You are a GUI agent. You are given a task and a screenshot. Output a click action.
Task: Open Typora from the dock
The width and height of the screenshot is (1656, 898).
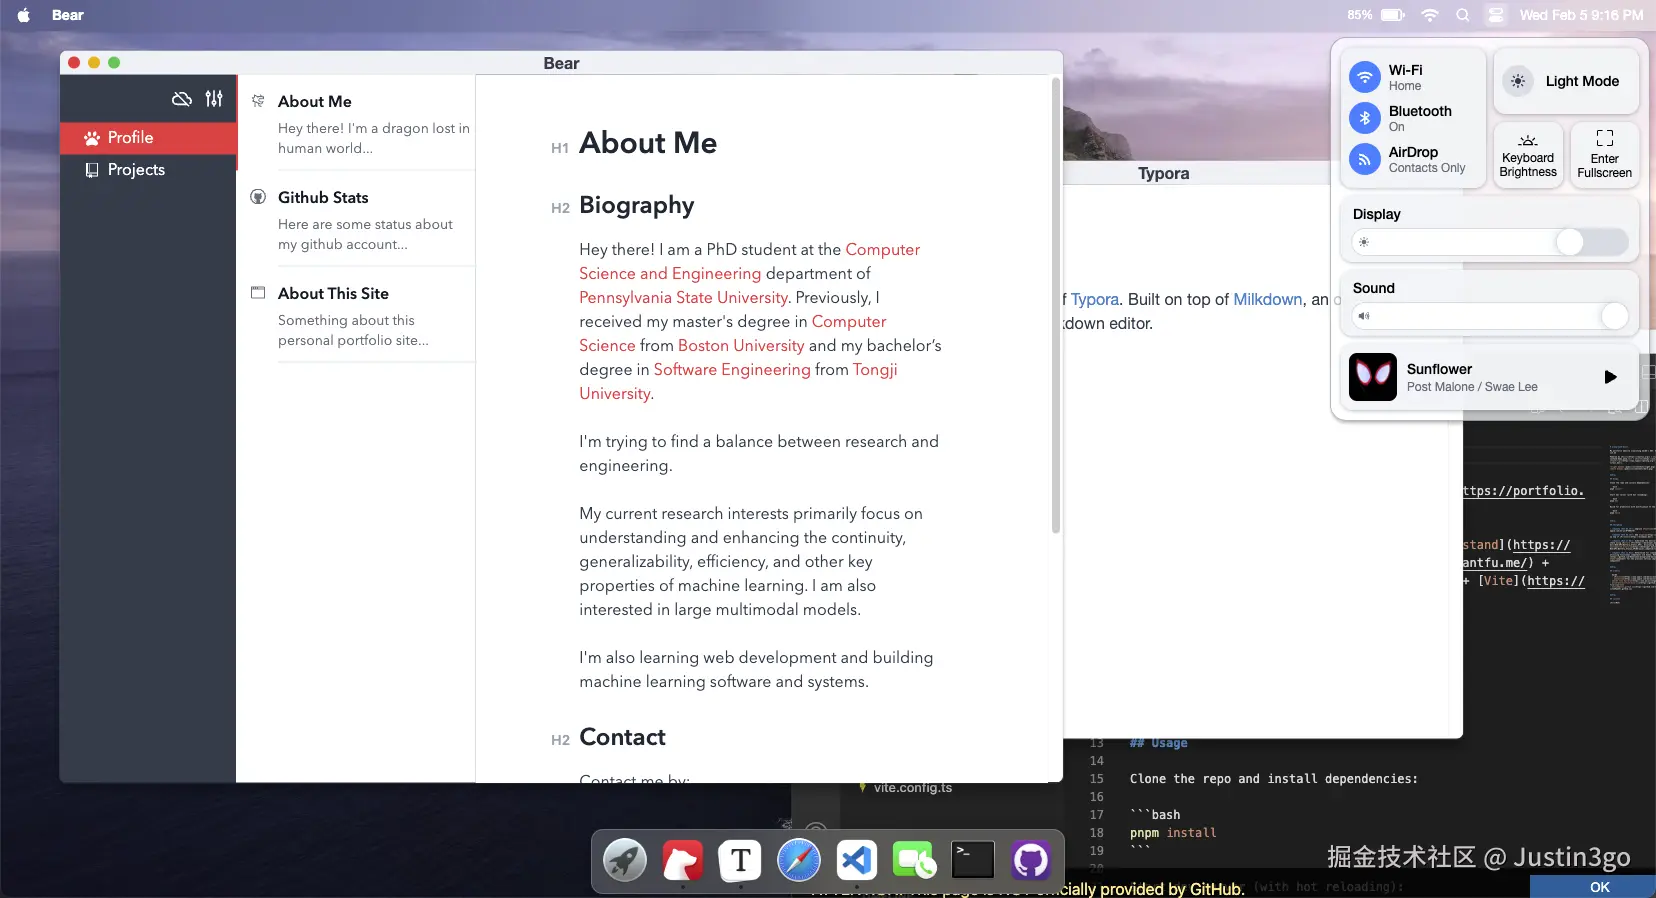coord(741,860)
